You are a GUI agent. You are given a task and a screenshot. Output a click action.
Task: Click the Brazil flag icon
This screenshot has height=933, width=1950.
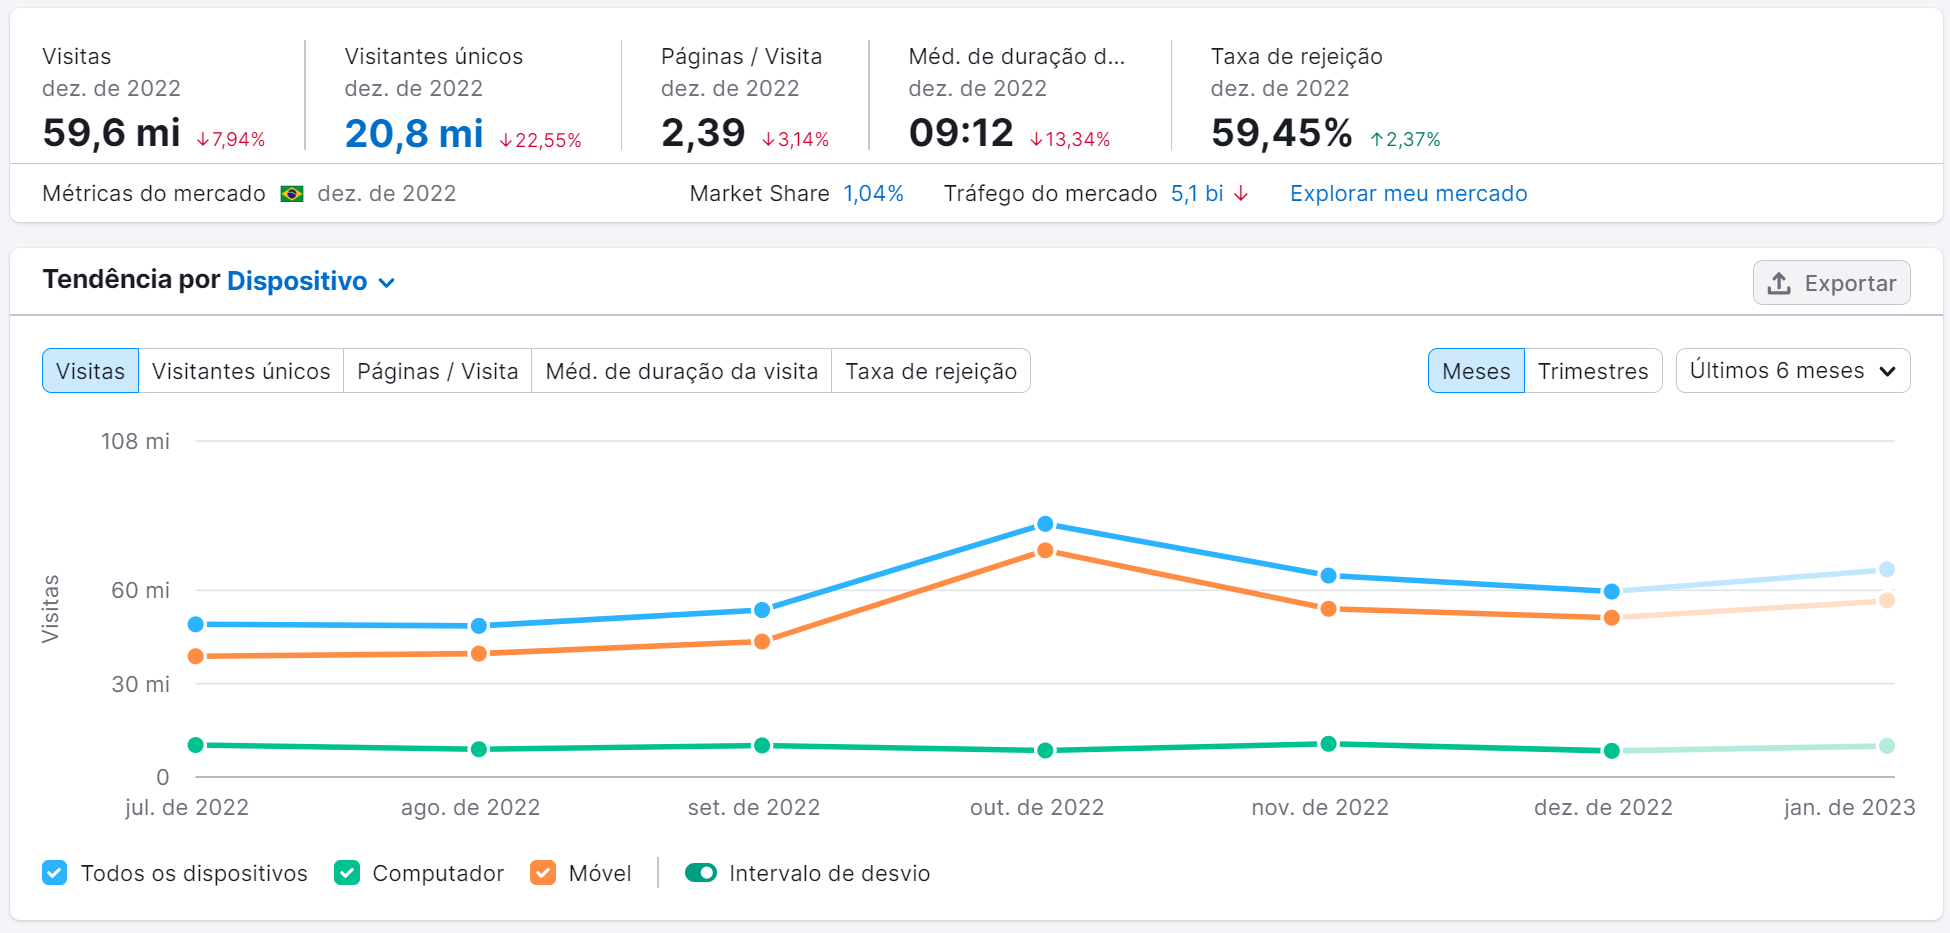(x=292, y=194)
